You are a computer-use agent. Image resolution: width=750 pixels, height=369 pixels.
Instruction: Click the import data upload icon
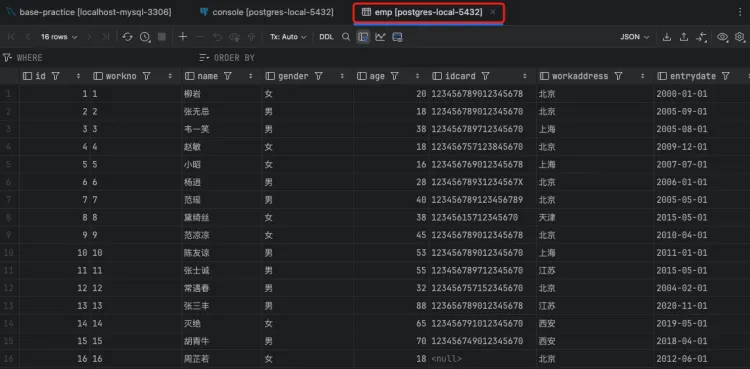click(684, 37)
